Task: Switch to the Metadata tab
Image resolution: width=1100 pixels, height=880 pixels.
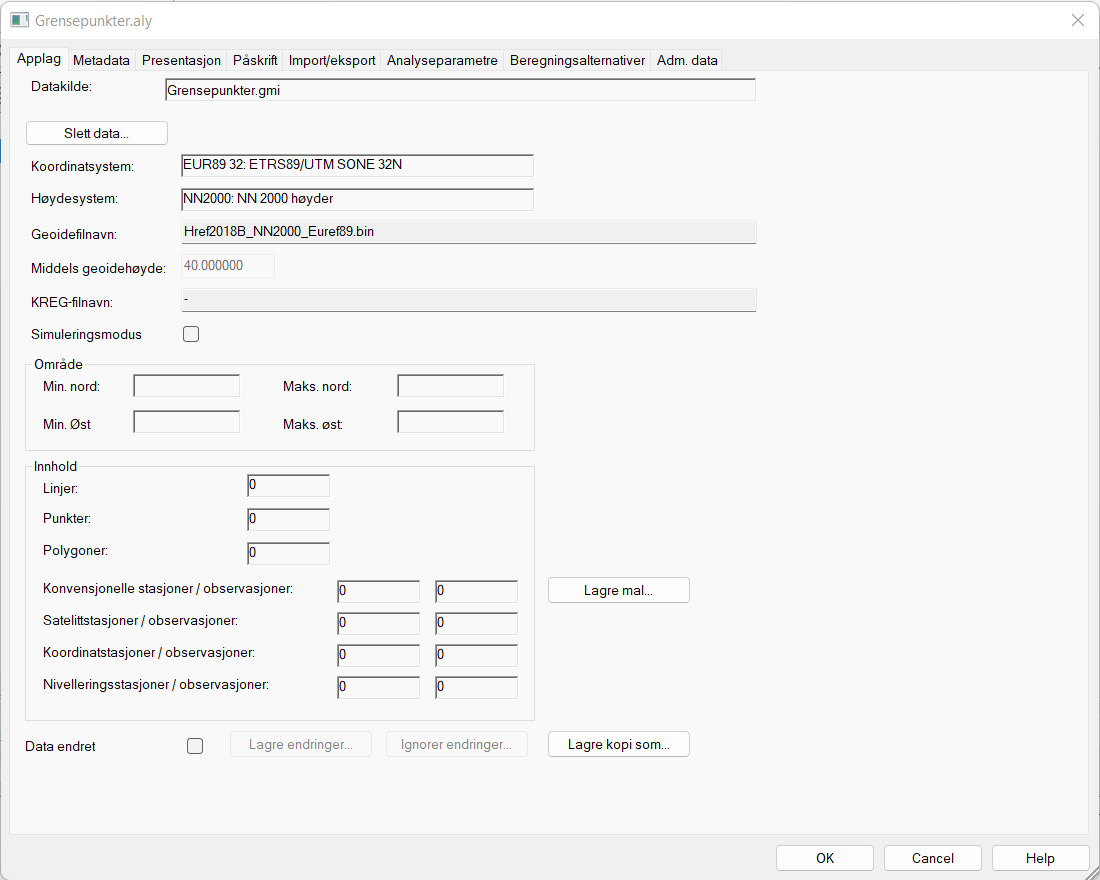Action: tap(101, 60)
